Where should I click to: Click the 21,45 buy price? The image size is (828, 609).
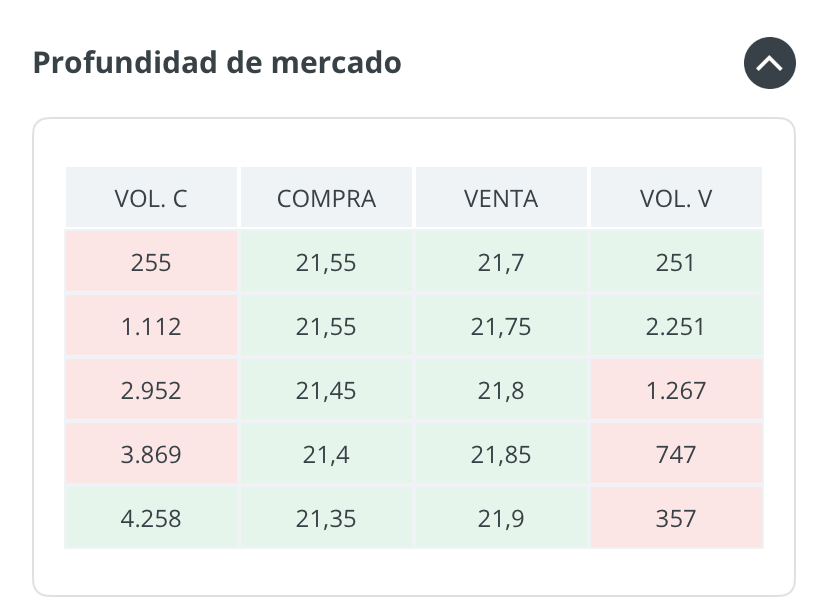tap(326, 391)
